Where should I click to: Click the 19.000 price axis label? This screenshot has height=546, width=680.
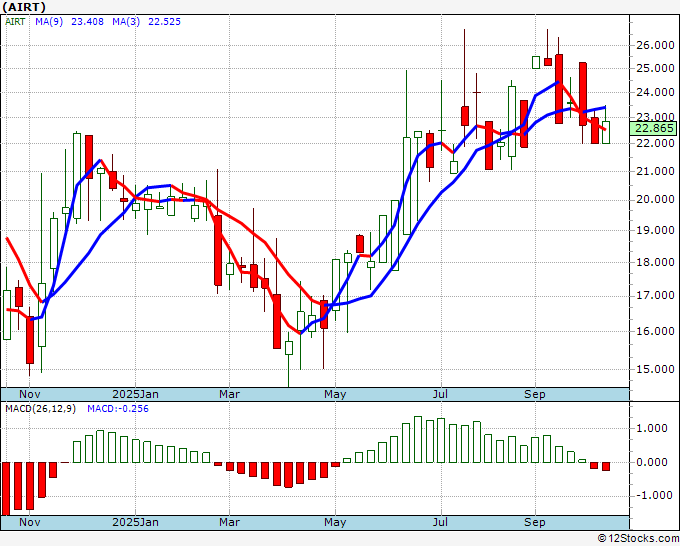click(654, 230)
